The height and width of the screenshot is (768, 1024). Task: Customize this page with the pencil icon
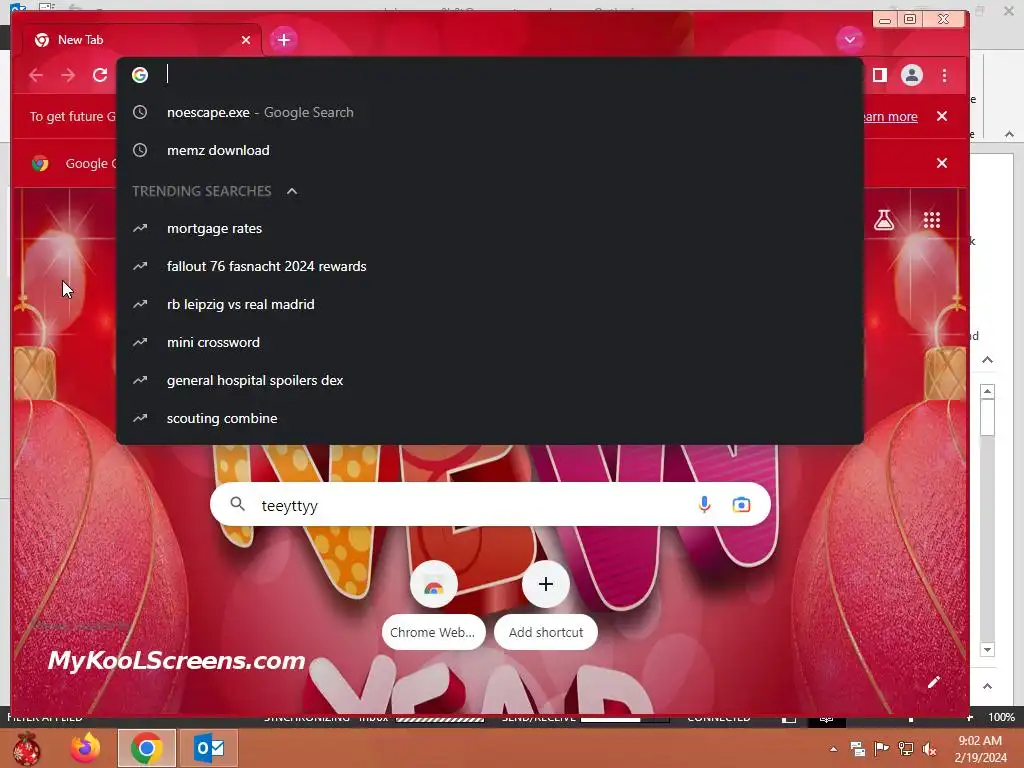pyautogui.click(x=933, y=682)
